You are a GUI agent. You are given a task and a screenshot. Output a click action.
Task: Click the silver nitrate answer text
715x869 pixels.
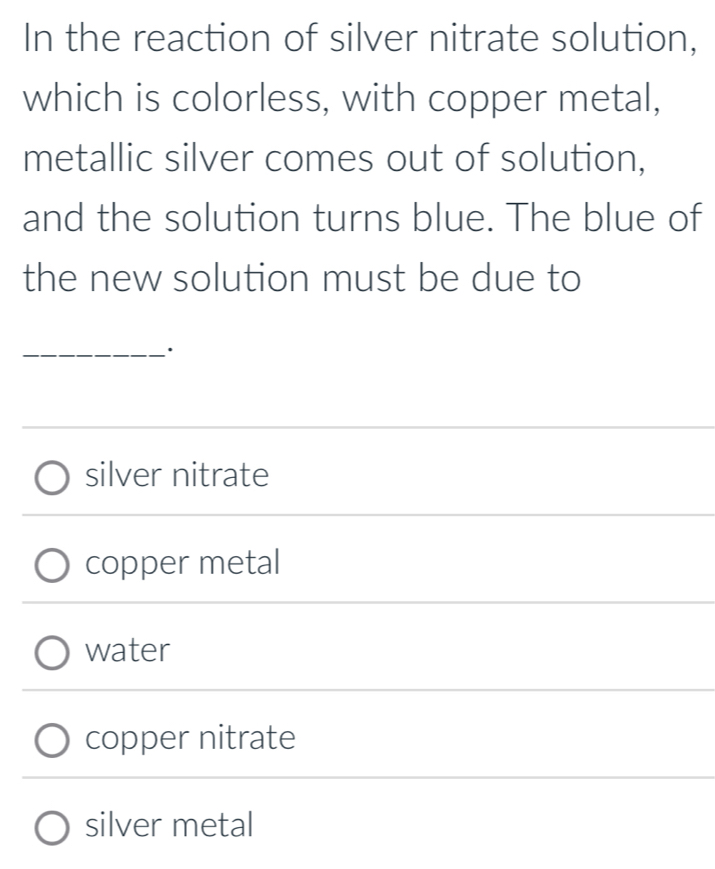point(177,476)
